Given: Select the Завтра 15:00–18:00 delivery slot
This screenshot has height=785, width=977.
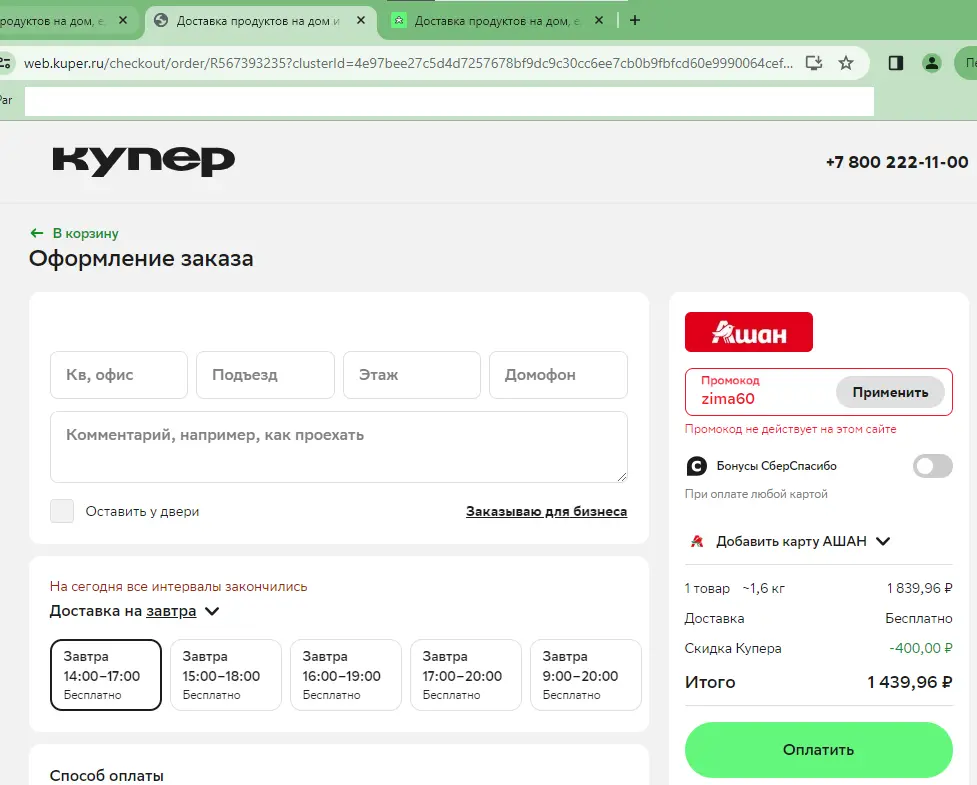Looking at the screenshot, I should [x=226, y=675].
